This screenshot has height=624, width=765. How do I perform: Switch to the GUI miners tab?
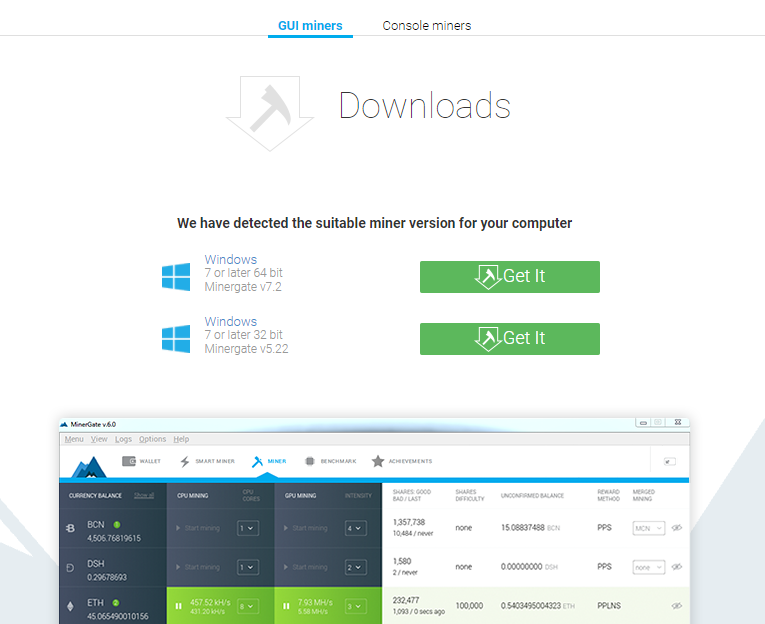(310, 25)
